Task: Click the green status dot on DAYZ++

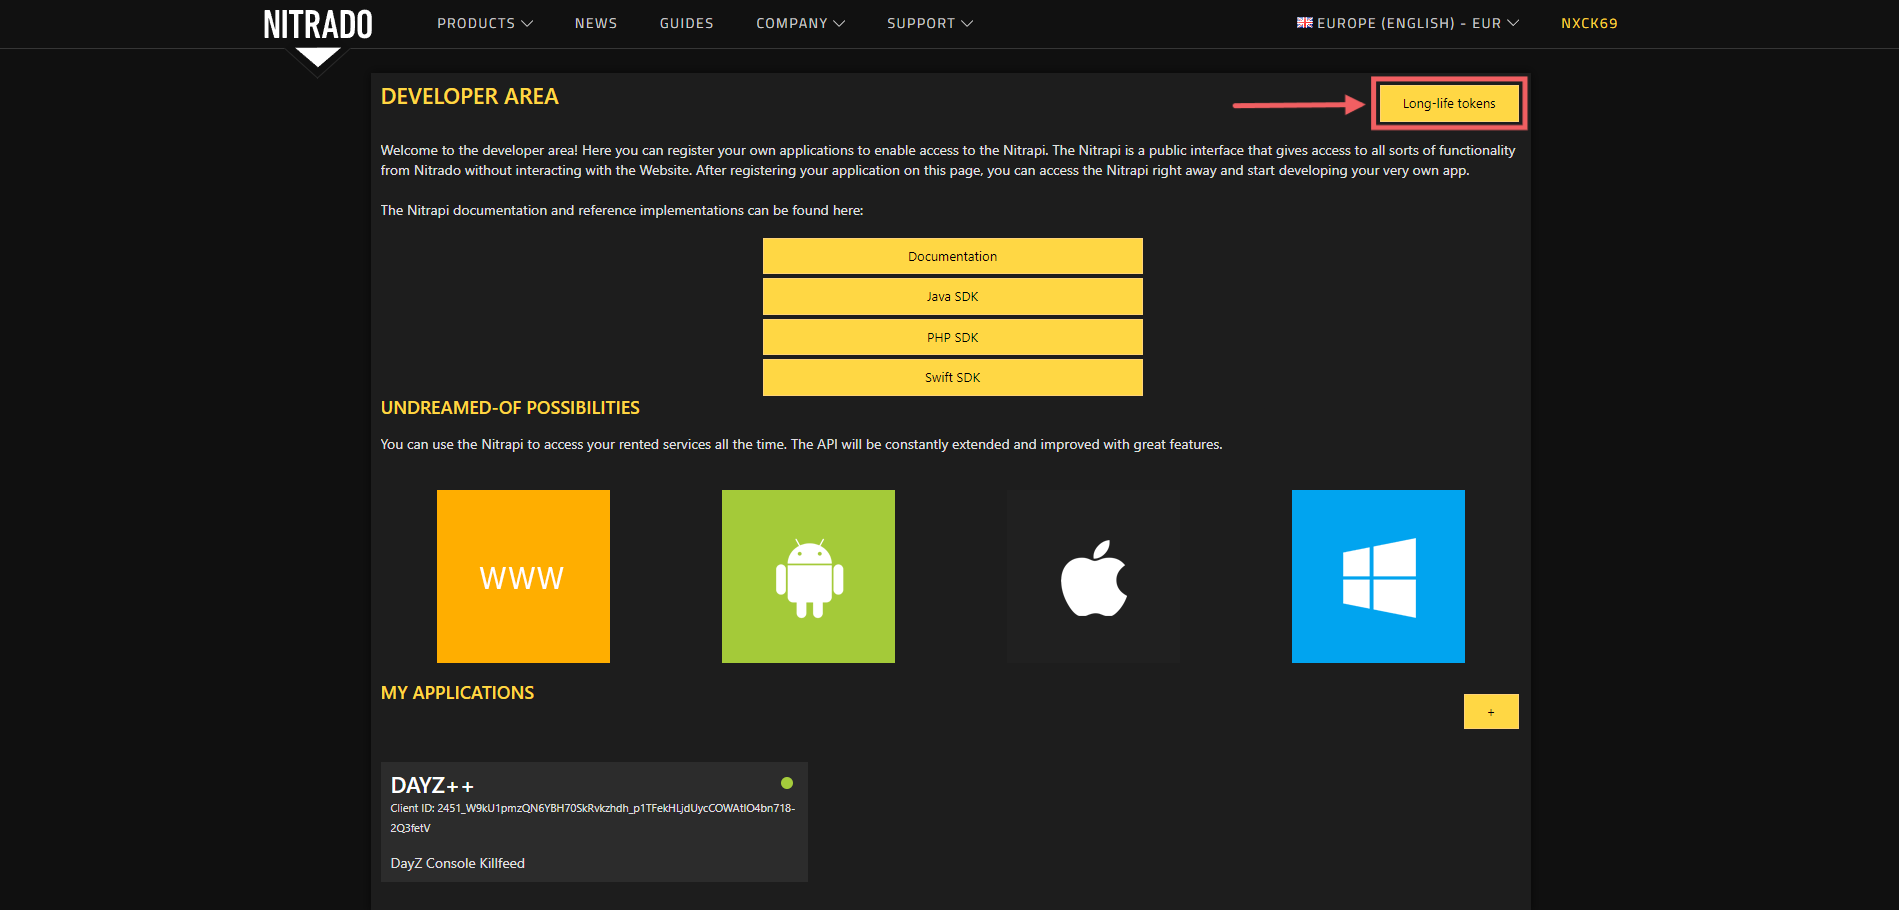Action: point(787,783)
